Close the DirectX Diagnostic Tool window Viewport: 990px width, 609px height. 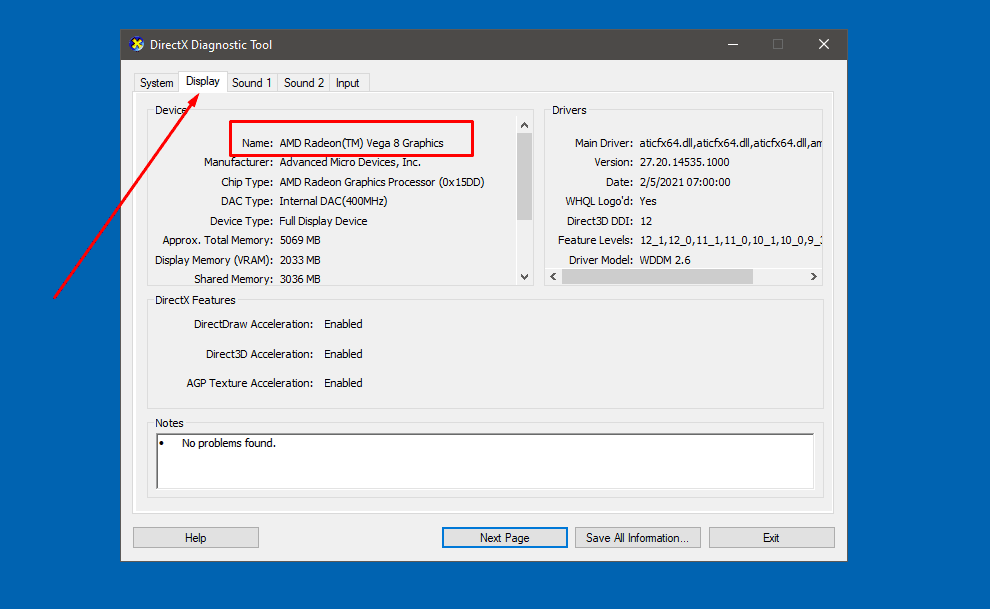point(824,44)
